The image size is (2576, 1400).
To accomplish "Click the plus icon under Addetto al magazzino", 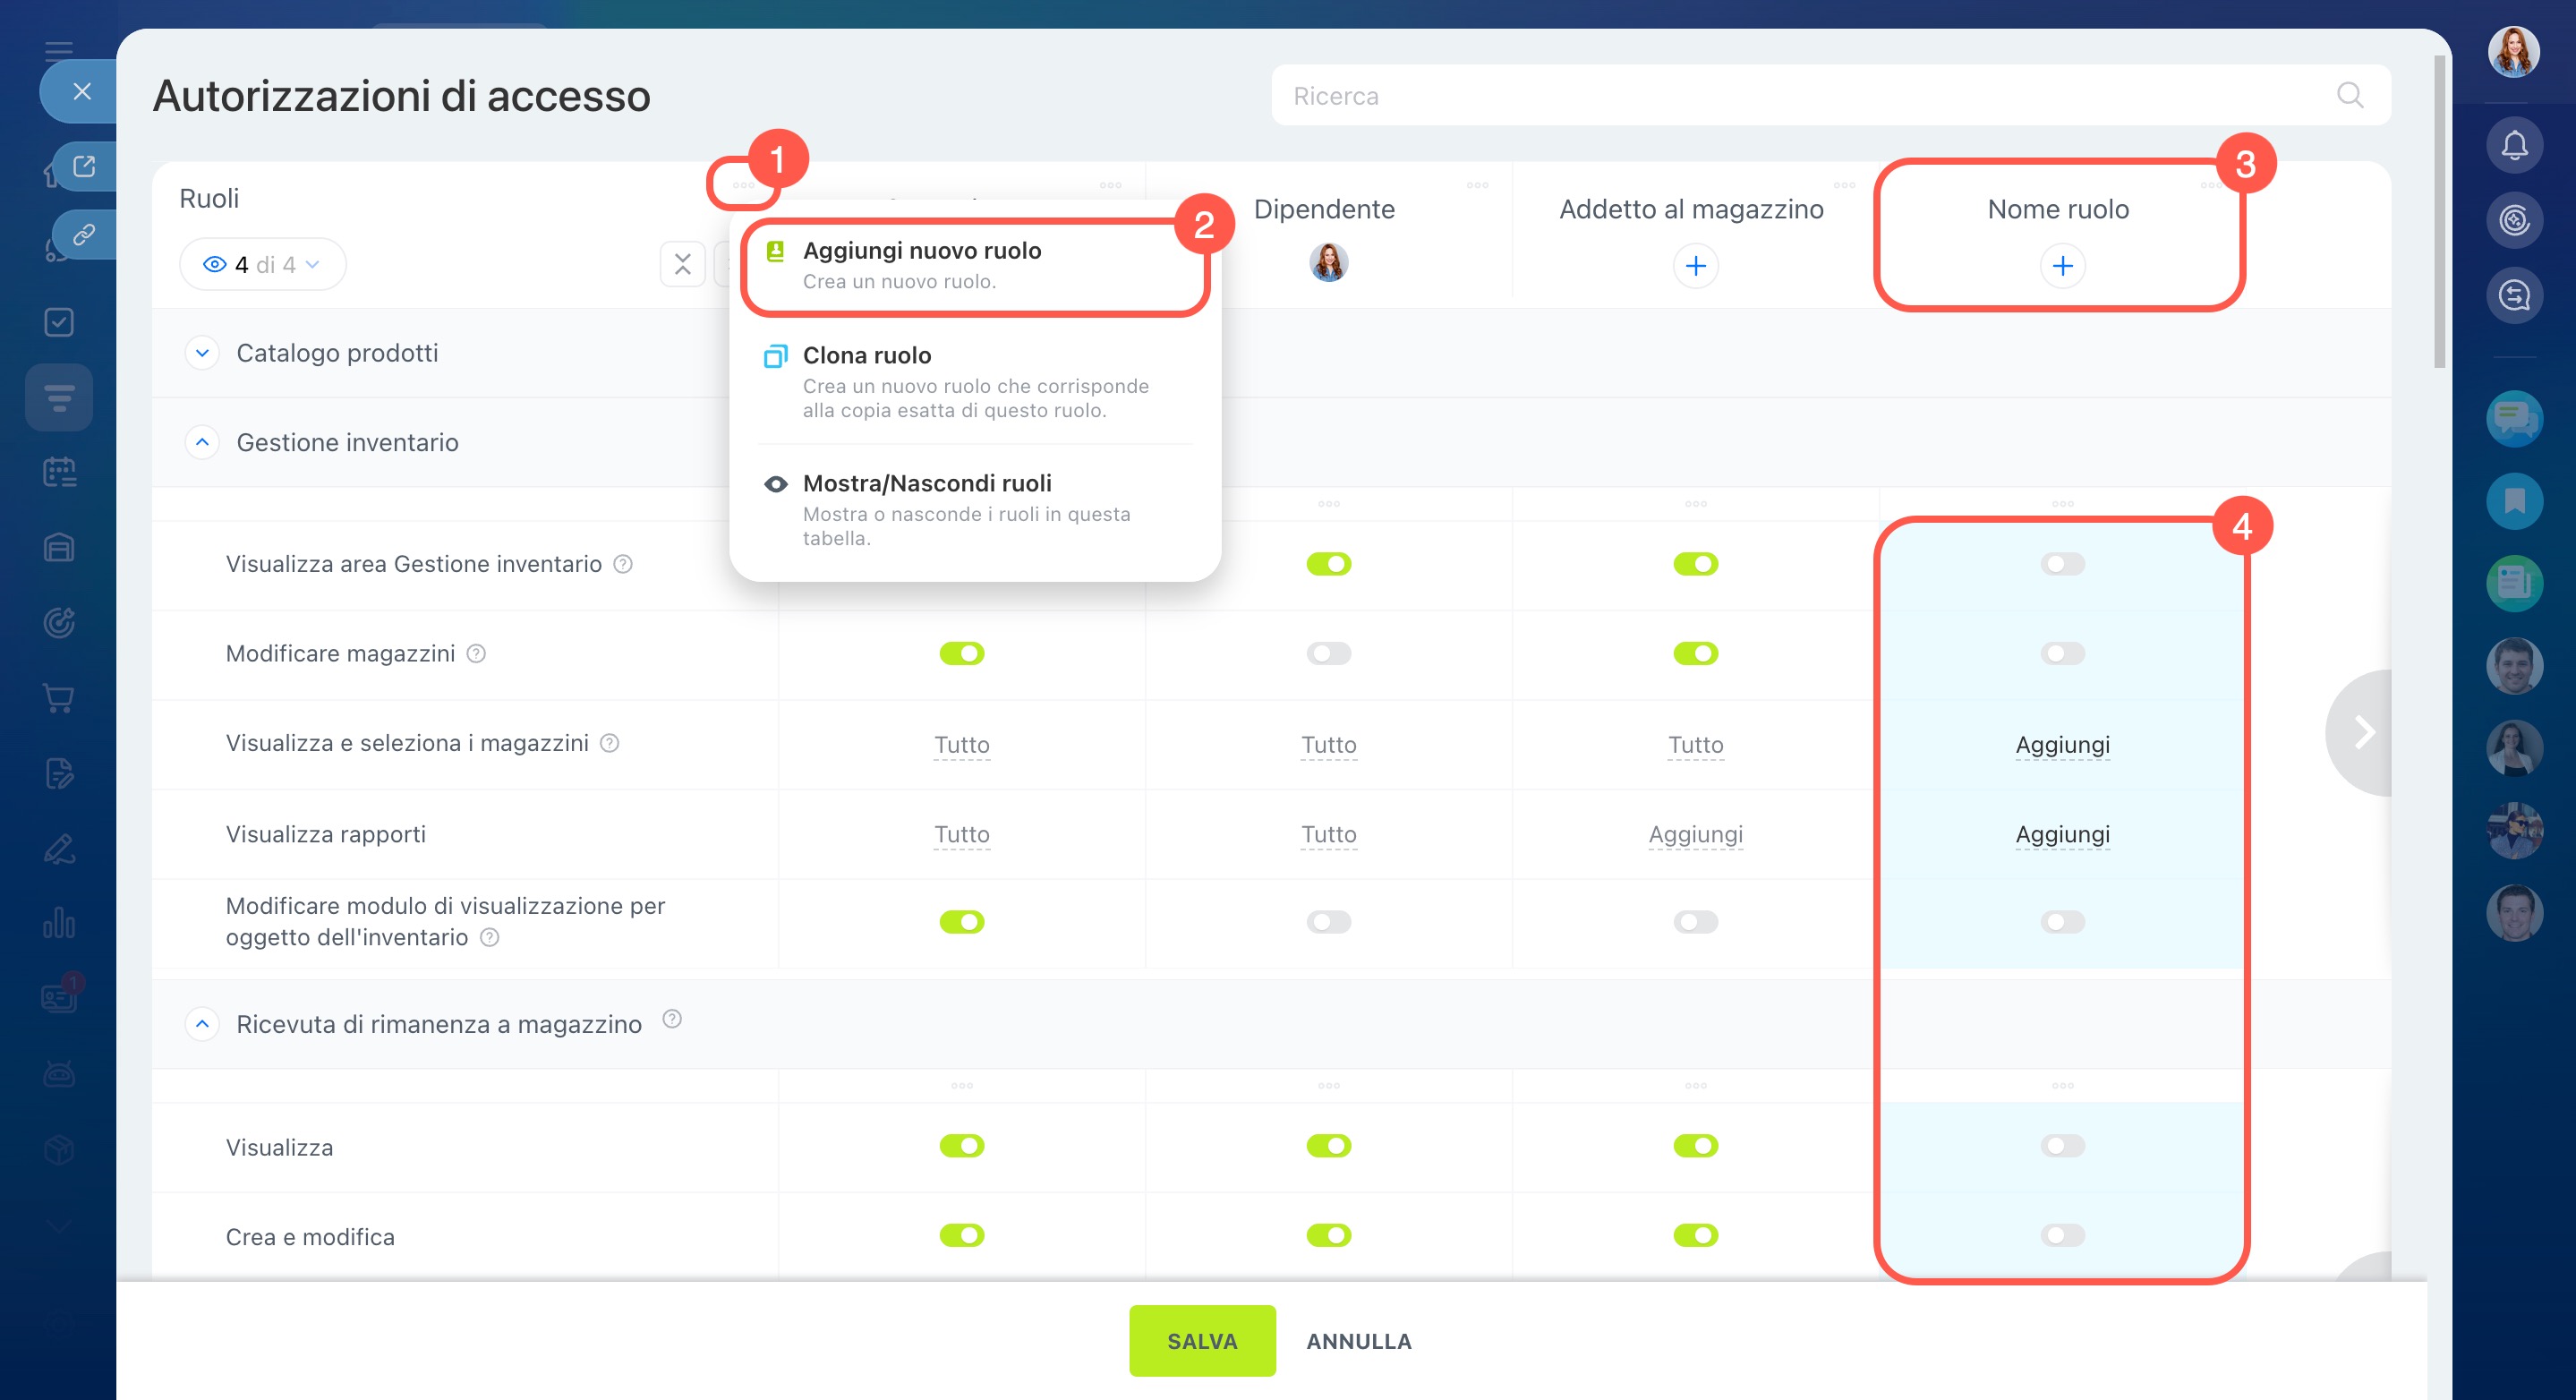I will pos(1695,266).
